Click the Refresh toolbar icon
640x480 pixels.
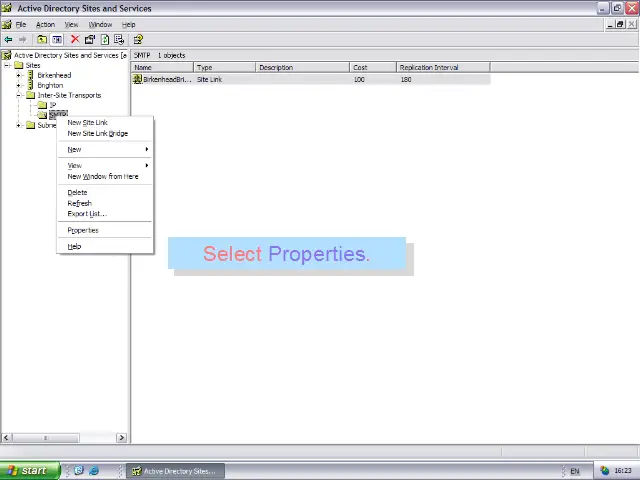[105, 40]
